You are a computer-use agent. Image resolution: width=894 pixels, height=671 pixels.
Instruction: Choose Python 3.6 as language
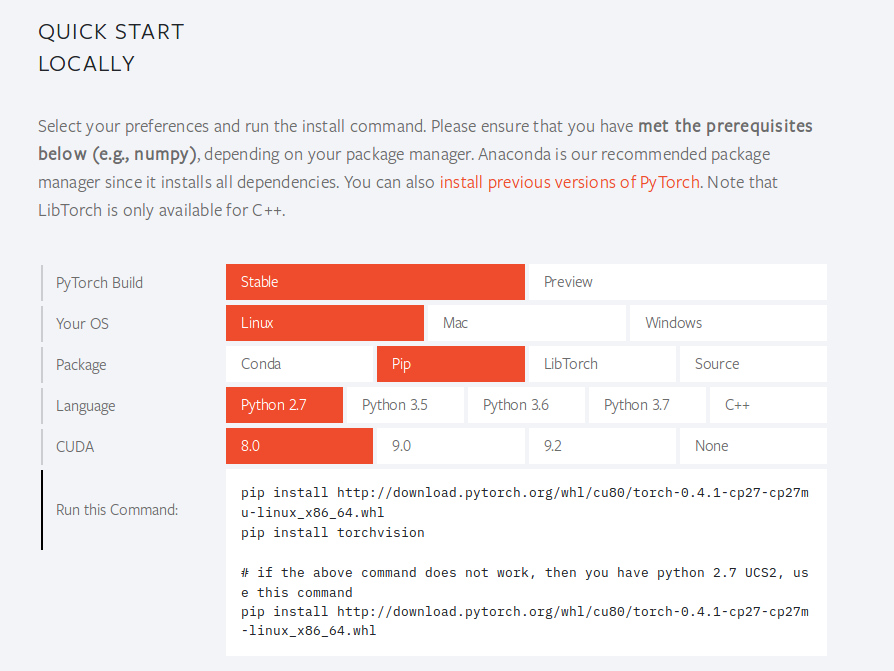526,405
